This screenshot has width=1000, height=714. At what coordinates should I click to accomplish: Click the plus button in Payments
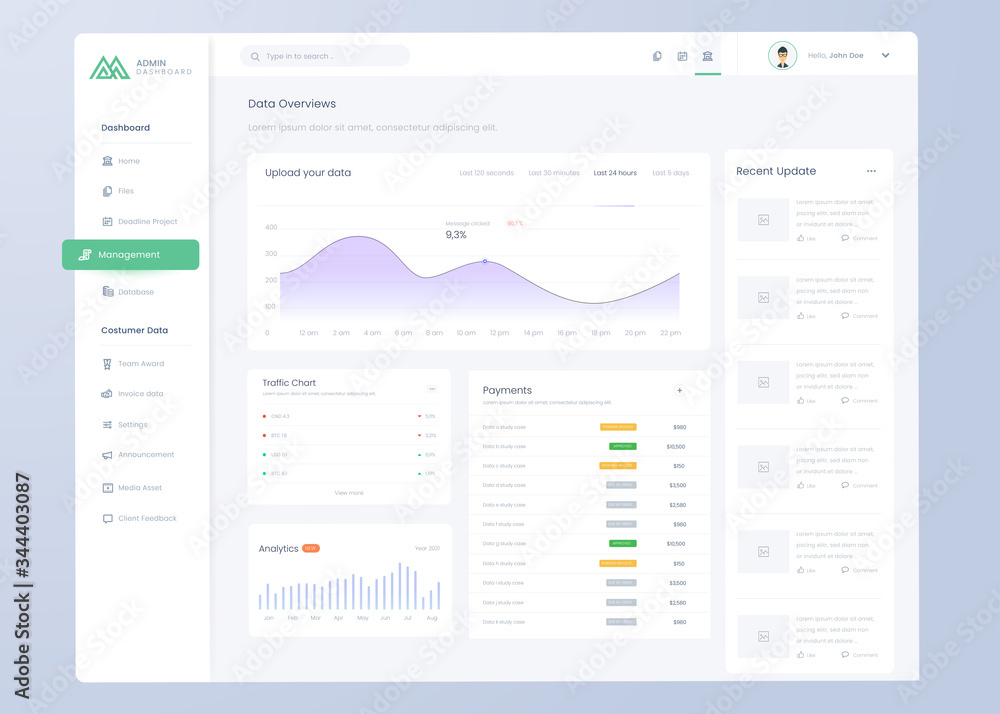pos(679,390)
